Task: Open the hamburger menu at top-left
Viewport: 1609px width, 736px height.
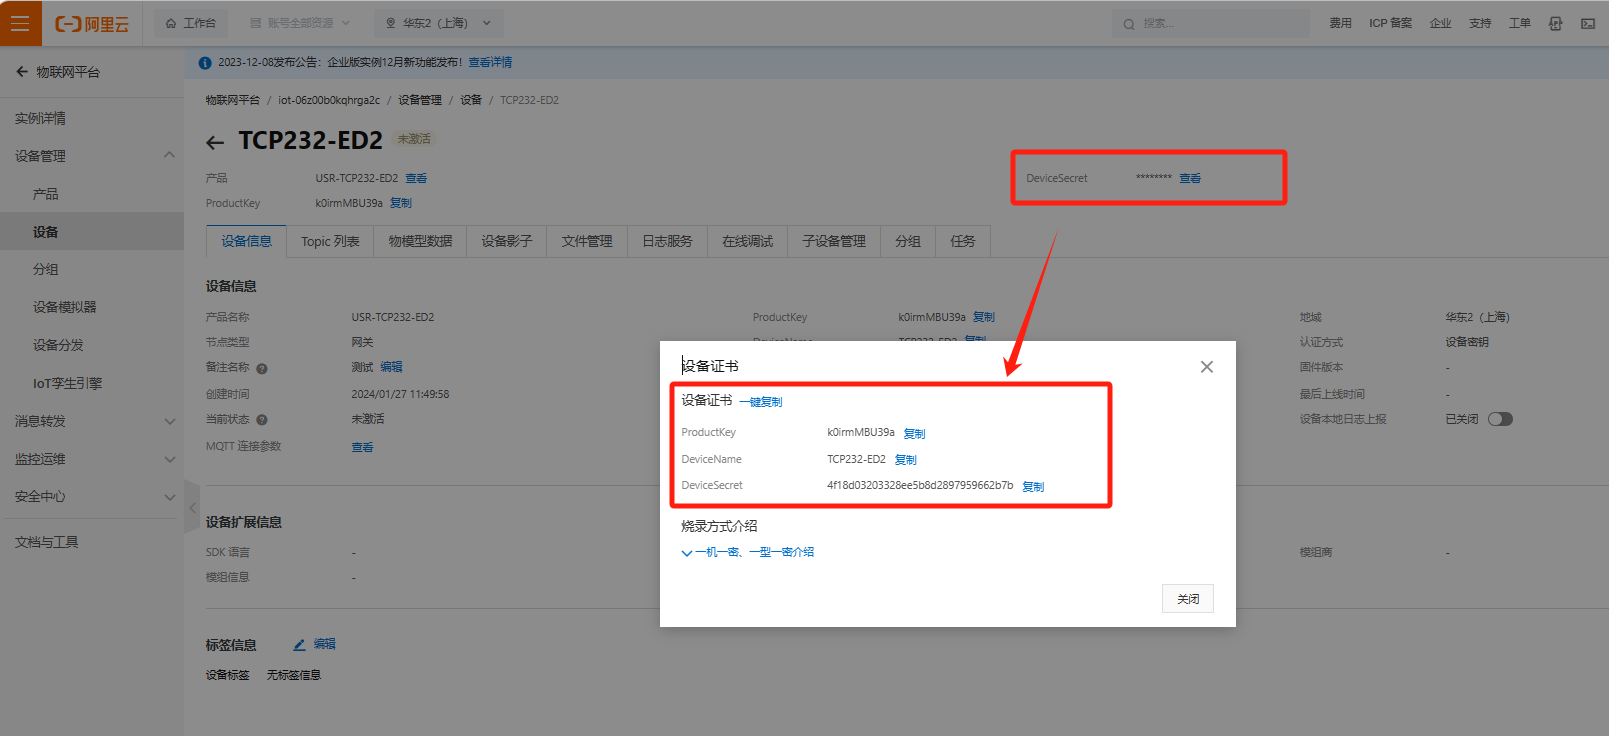Action: (20, 23)
